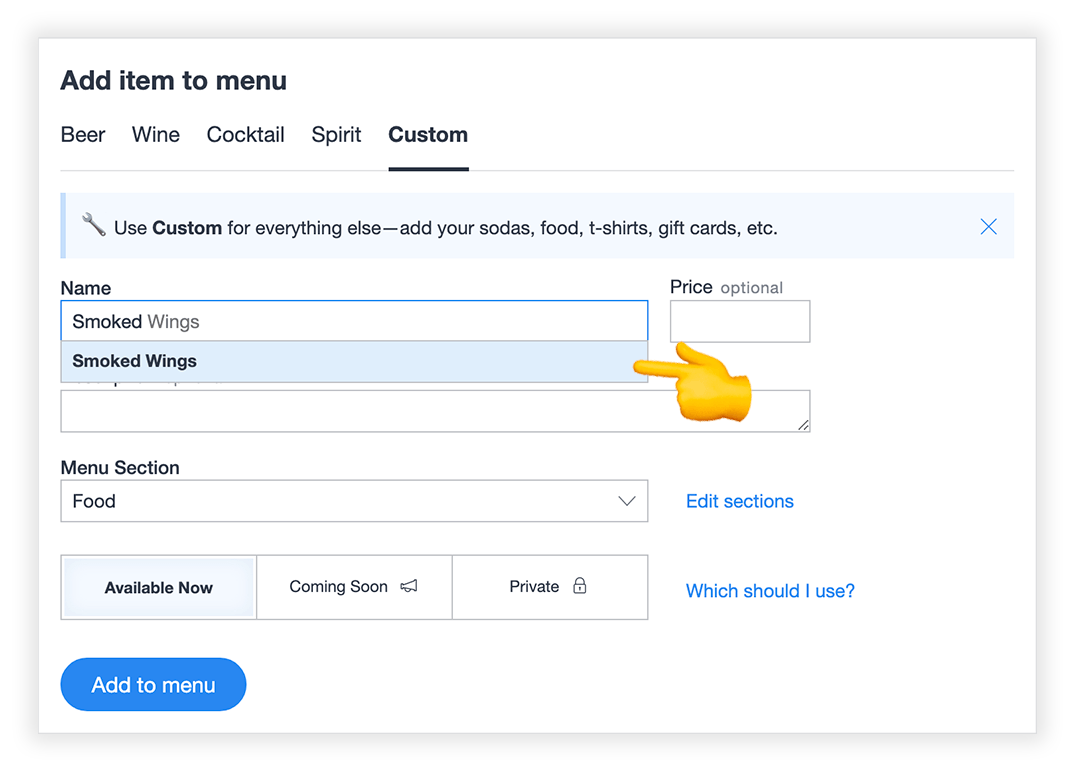Click the resize handle on the description box
Screen dimensions: 1075x772
point(803,425)
